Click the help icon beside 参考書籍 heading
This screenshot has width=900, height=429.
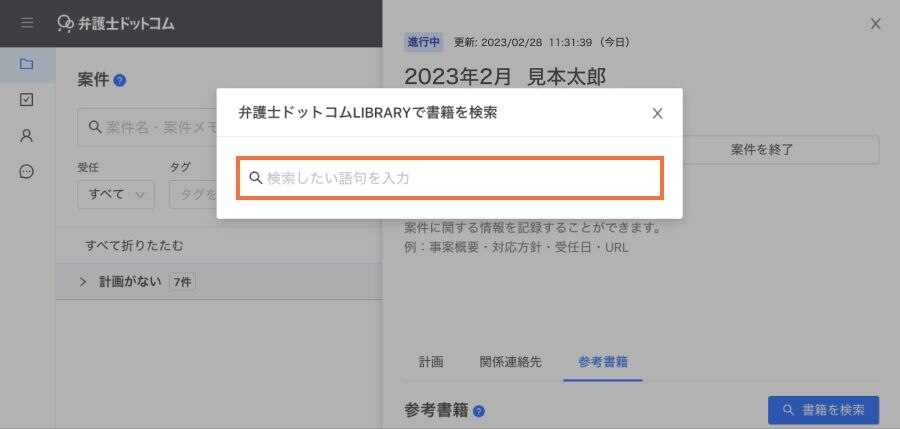coord(479,411)
